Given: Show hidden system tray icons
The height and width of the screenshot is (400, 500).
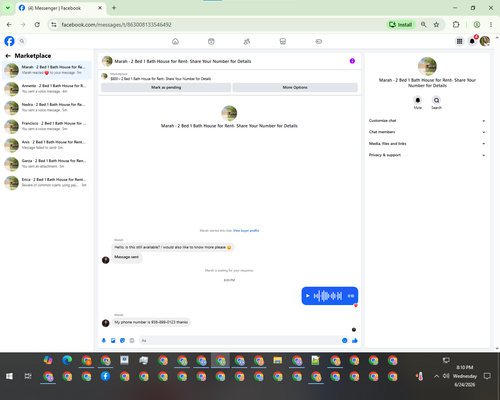Looking at the screenshot, I should coord(436,376).
